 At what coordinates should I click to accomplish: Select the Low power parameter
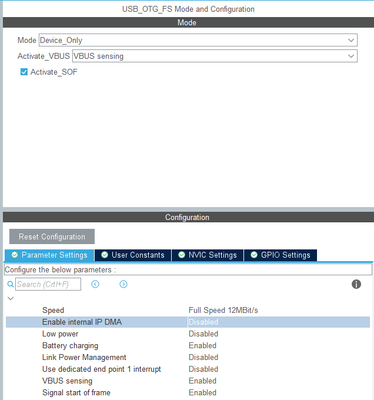click(60, 334)
